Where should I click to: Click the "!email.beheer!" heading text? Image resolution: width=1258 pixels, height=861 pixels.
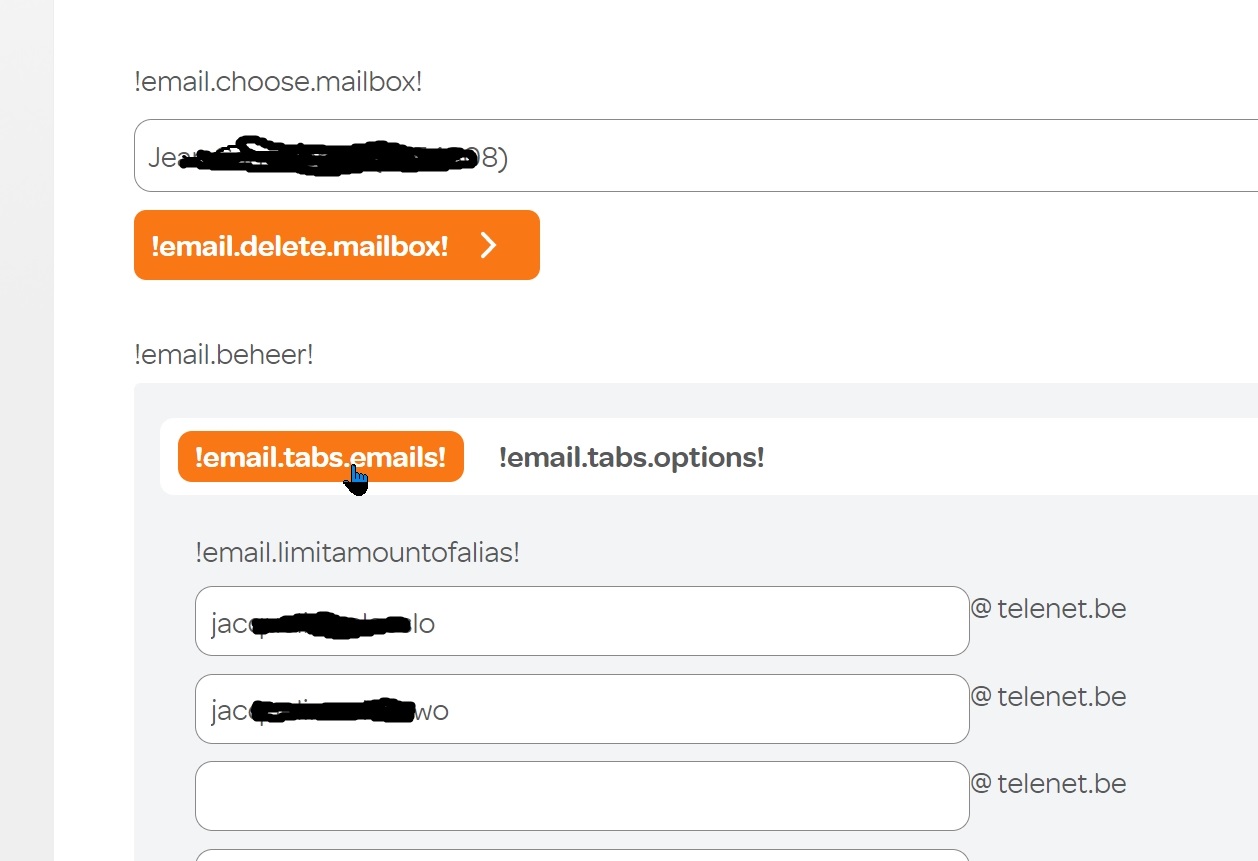coord(224,355)
